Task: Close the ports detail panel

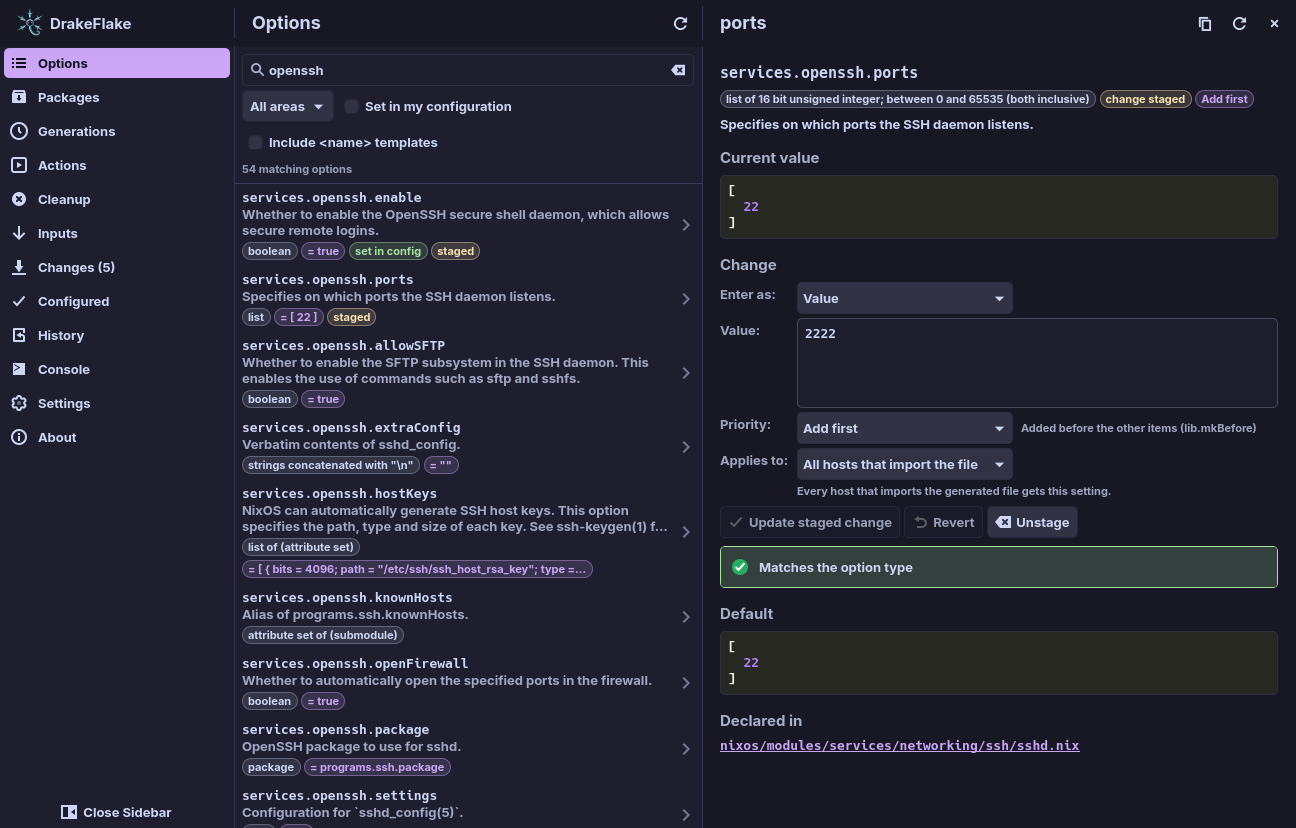Action: (x=1274, y=23)
